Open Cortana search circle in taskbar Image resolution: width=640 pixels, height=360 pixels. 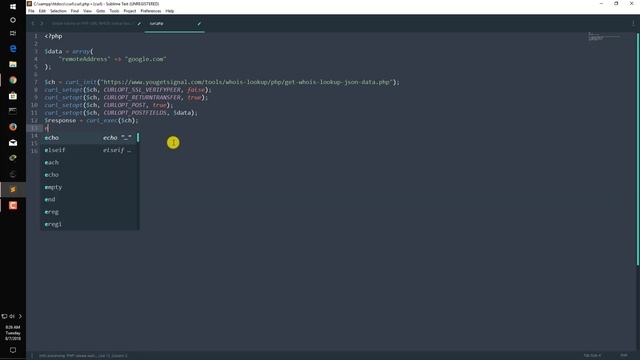pos(13,20)
